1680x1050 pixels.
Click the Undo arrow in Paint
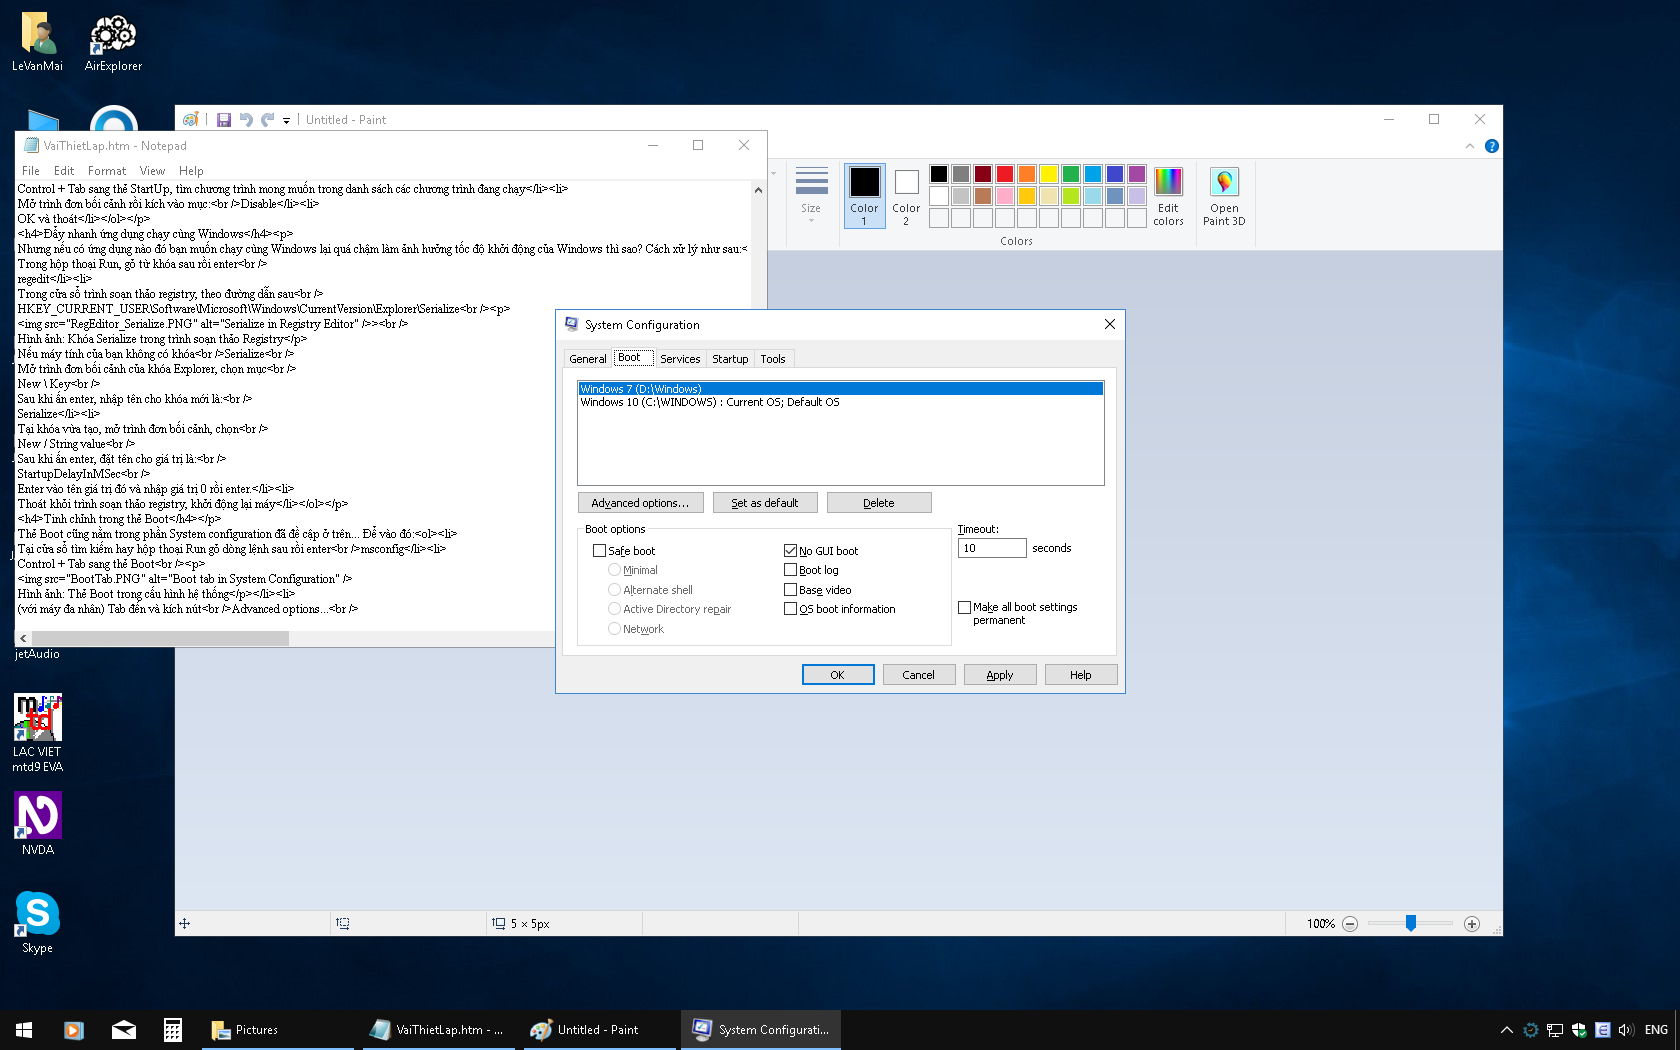[x=246, y=120]
